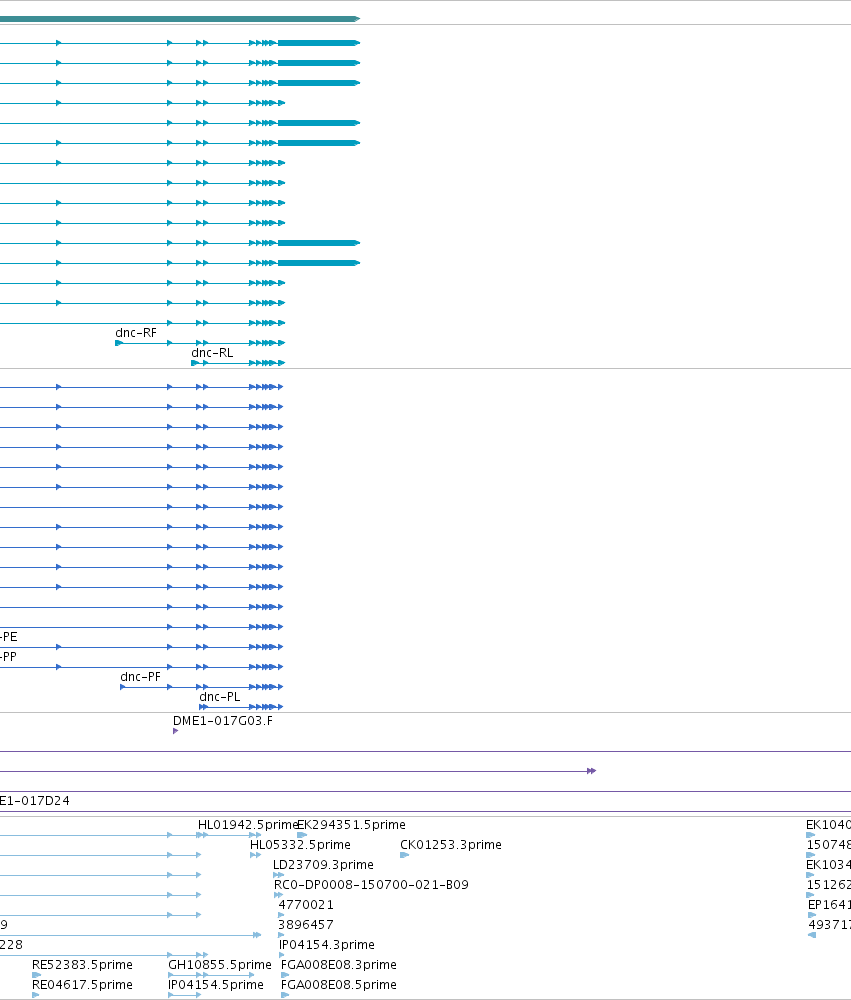Click the IP04154.5prime feature line
Viewport: 851px width, 1000px height.
tap(184, 995)
